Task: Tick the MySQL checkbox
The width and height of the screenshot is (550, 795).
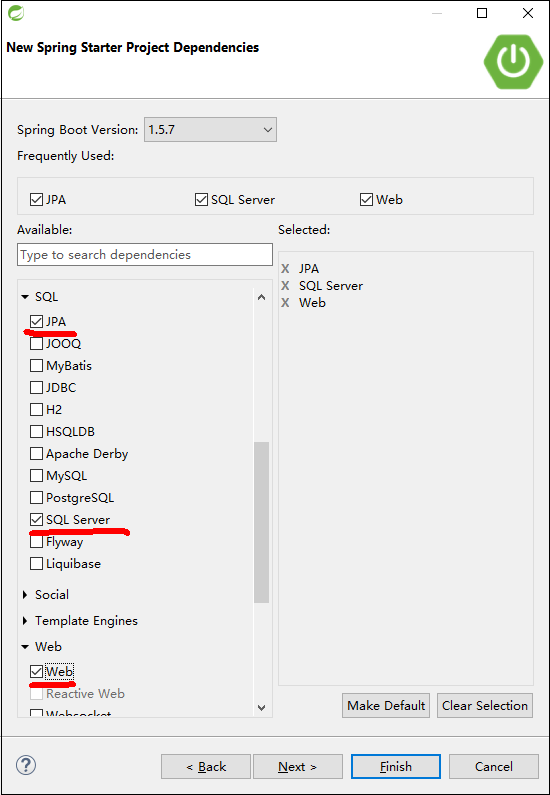Action: tap(36, 476)
